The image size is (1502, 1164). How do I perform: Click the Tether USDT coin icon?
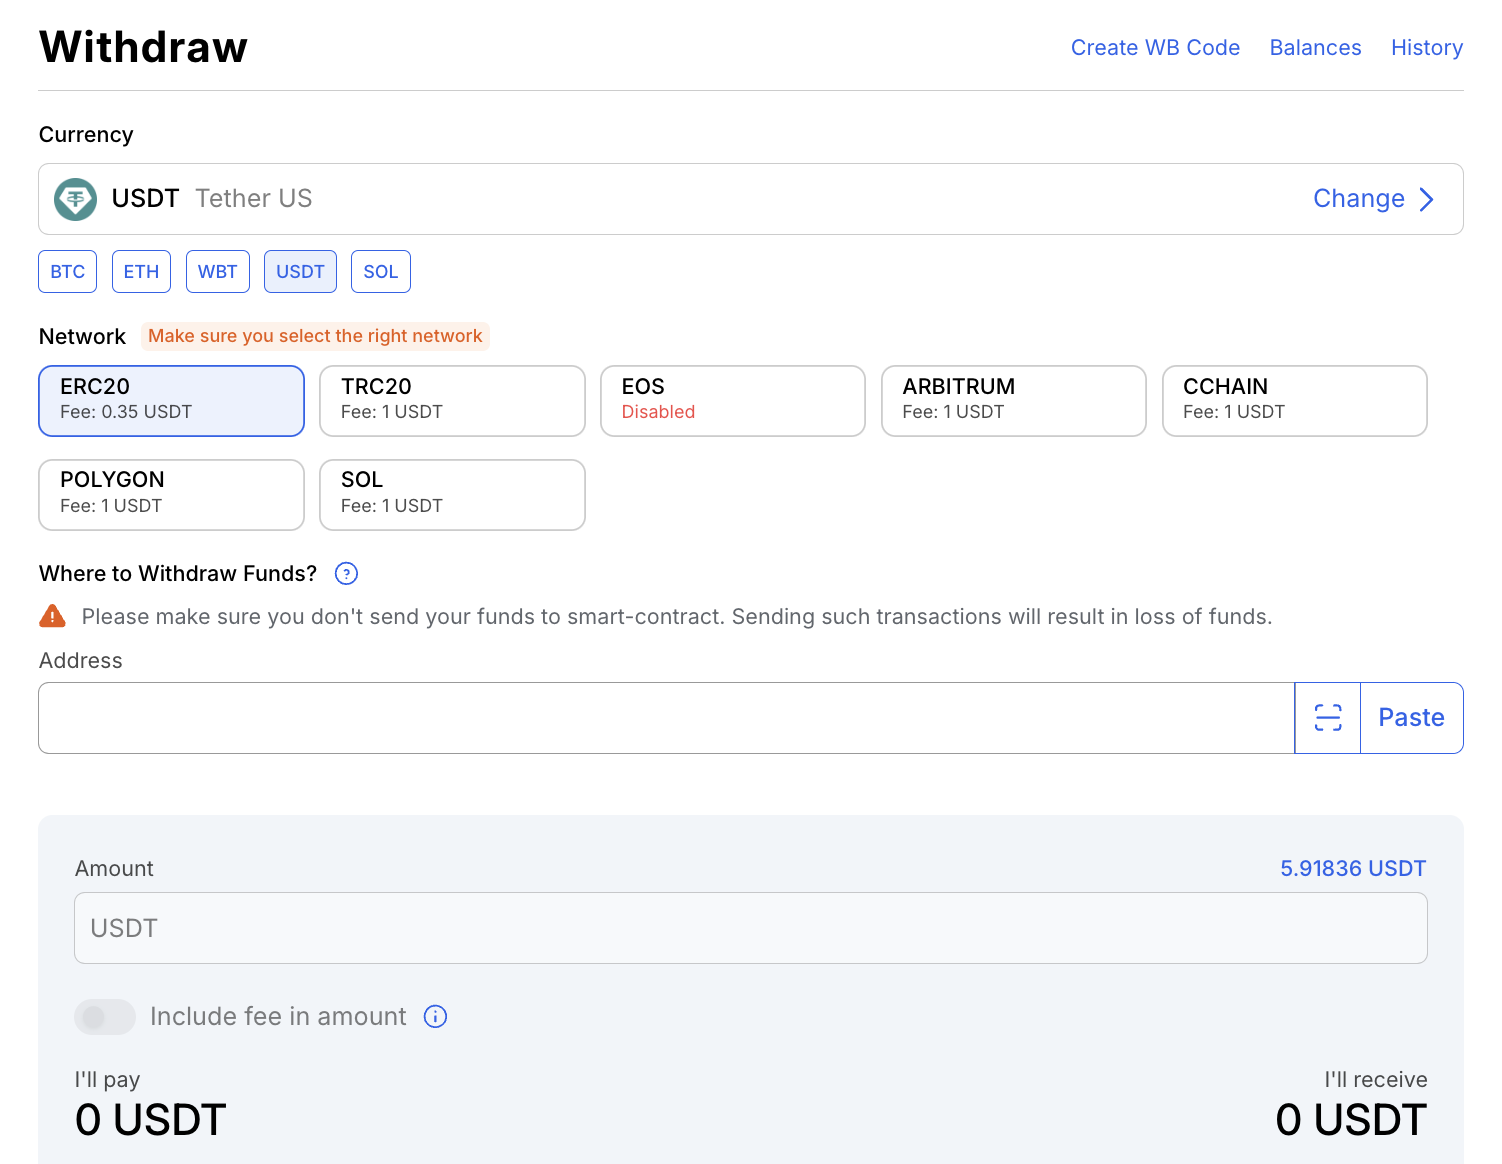tap(75, 199)
